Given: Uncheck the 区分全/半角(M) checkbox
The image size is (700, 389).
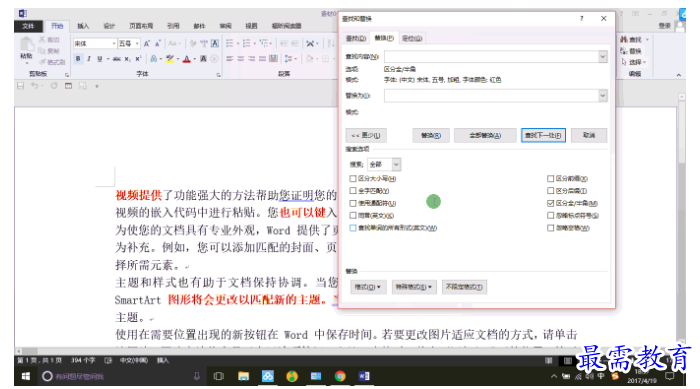Looking at the screenshot, I should 550,203.
